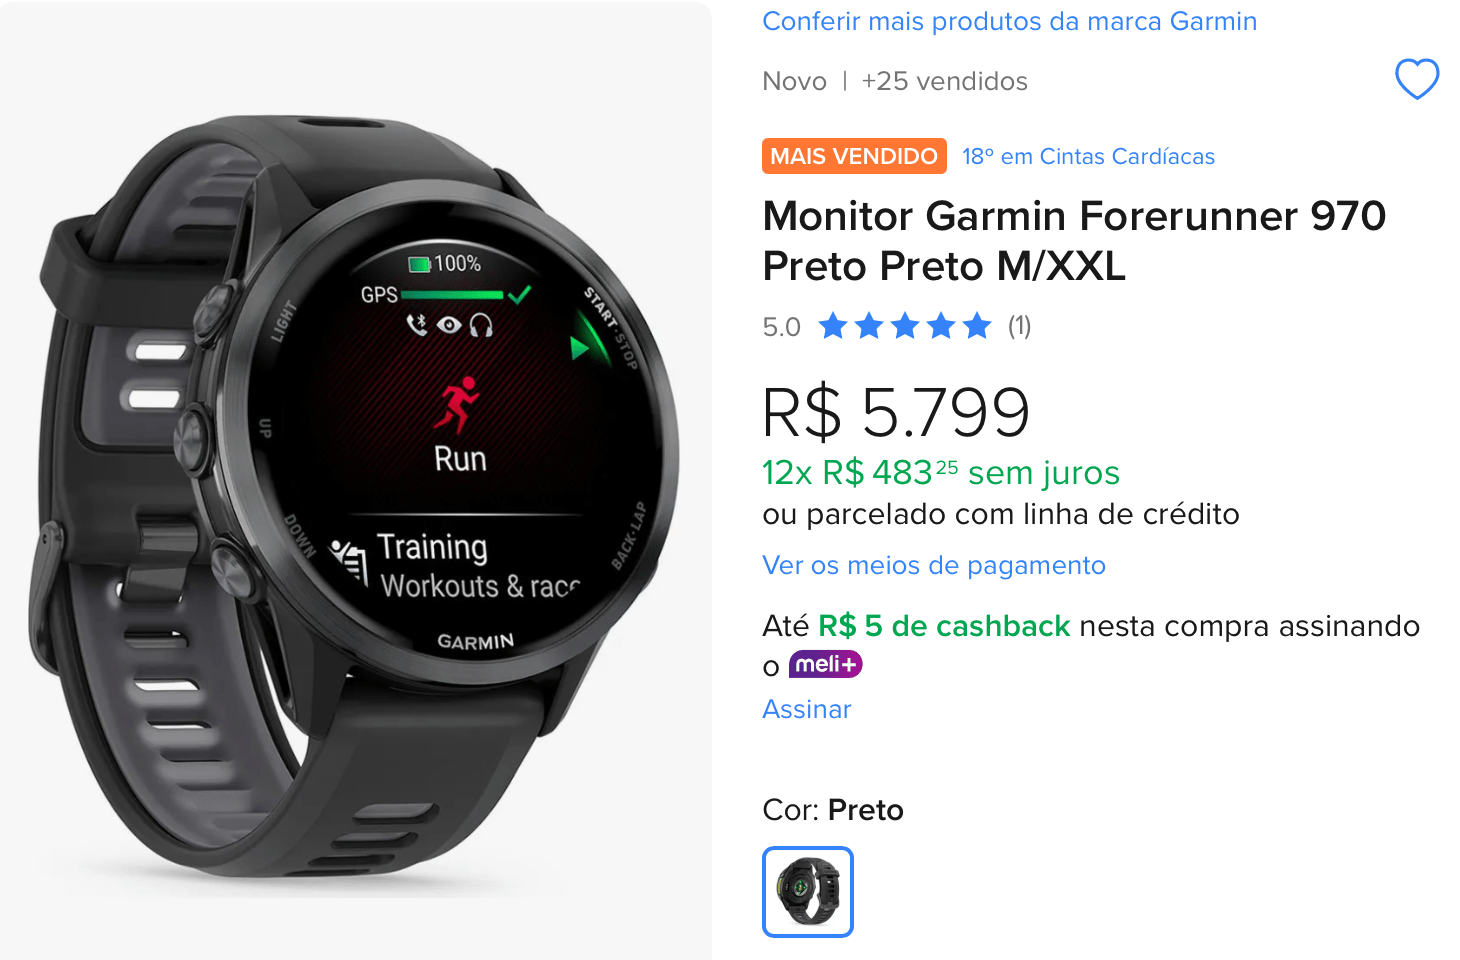Click the R$ 5.799 price

[896, 412]
